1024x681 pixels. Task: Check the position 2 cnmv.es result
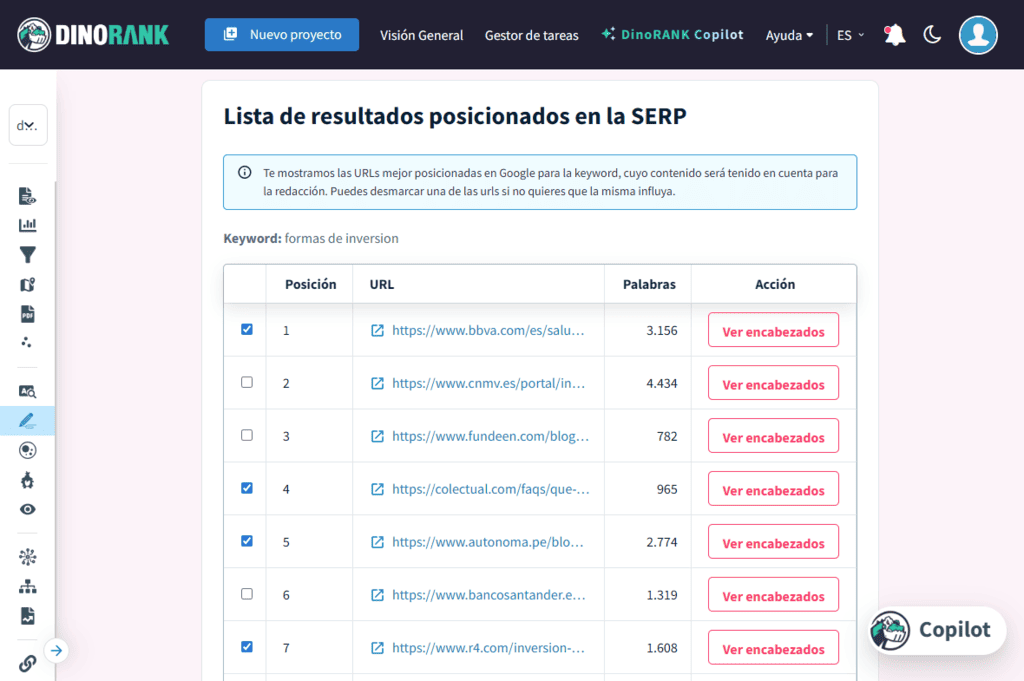click(246, 382)
